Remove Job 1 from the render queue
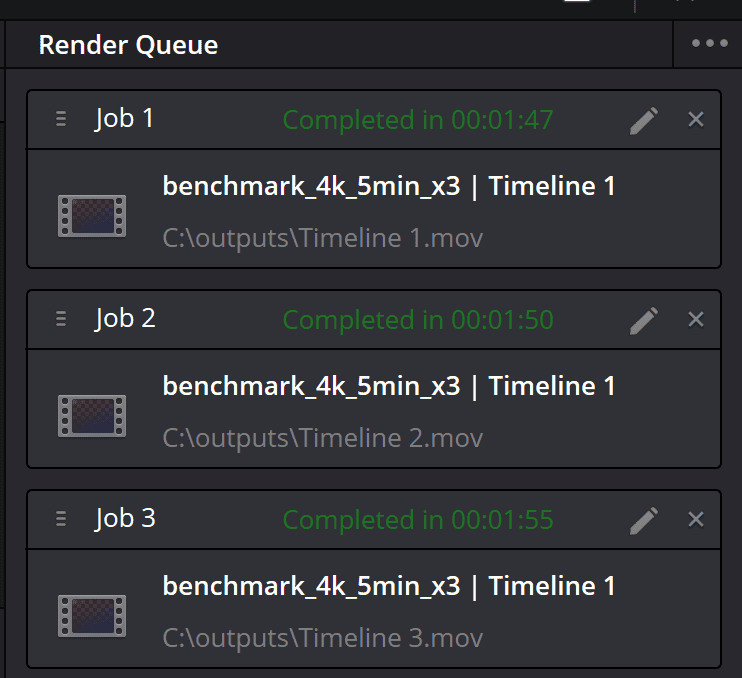 696,120
